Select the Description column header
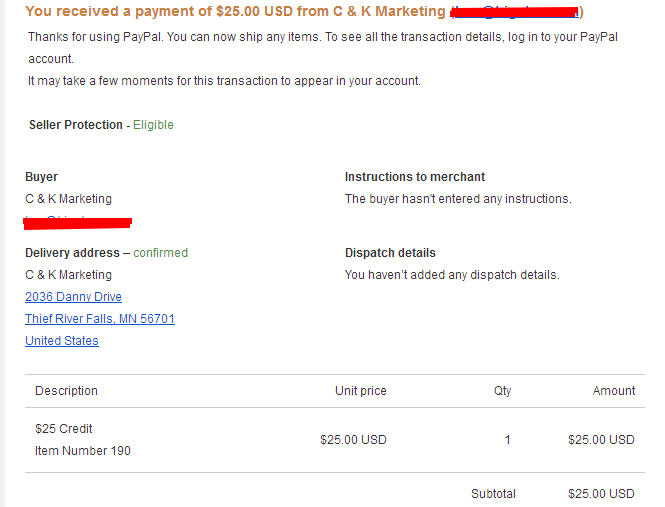Image resolution: width=665 pixels, height=507 pixels. (x=66, y=391)
